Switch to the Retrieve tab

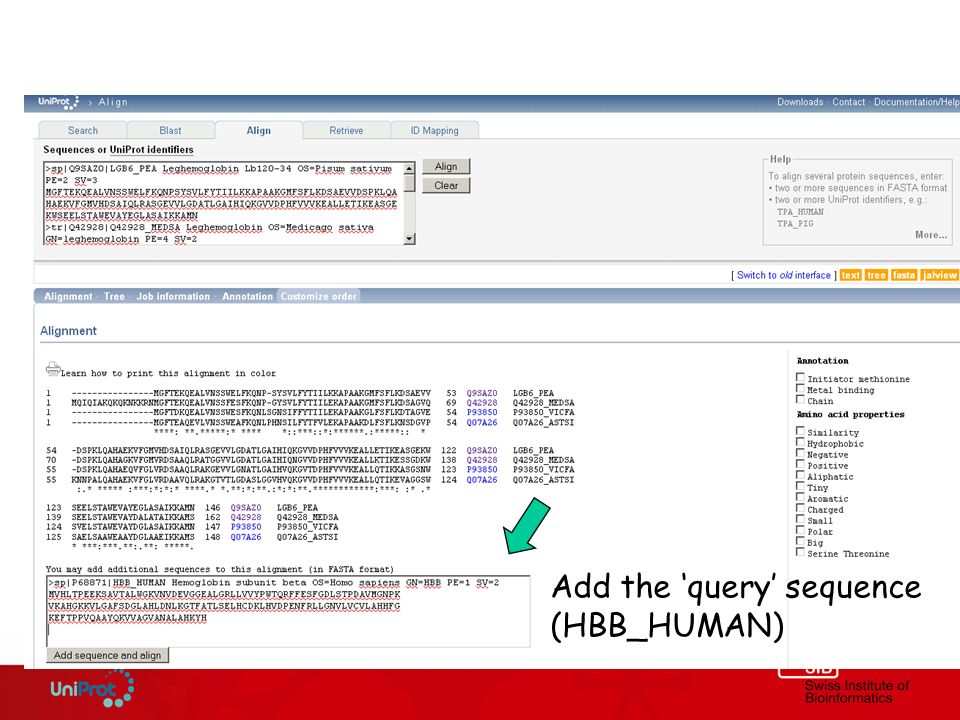pyautogui.click(x=346, y=130)
